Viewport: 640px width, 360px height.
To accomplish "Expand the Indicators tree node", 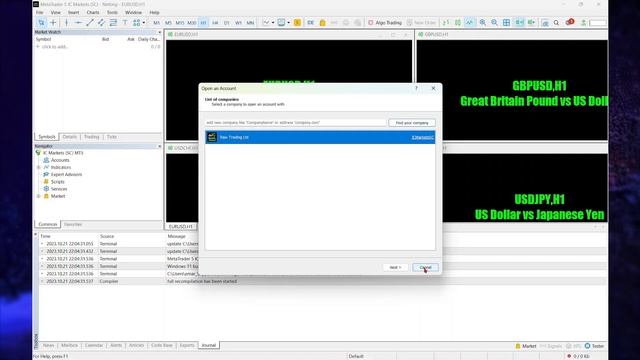I will (x=39, y=167).
